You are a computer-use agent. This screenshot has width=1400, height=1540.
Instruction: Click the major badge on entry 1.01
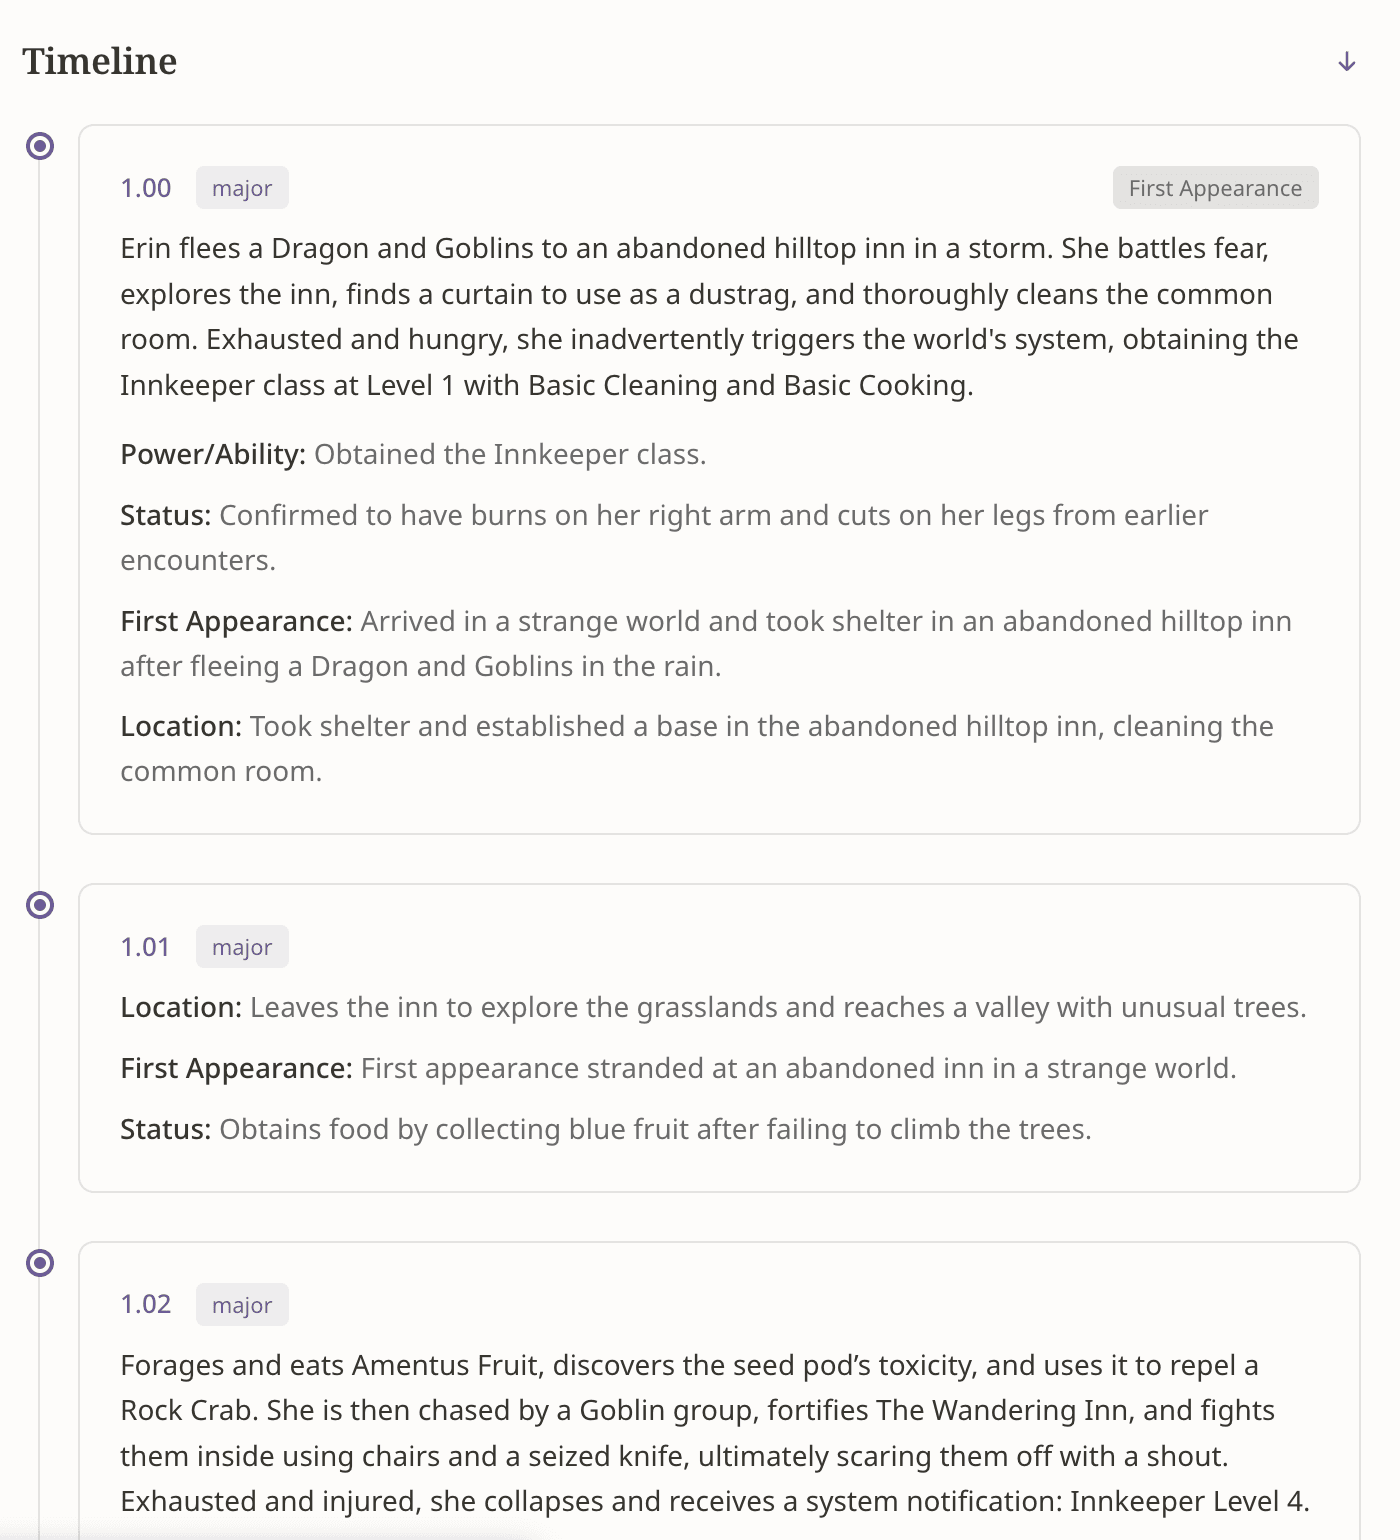[x=241, y=946]
